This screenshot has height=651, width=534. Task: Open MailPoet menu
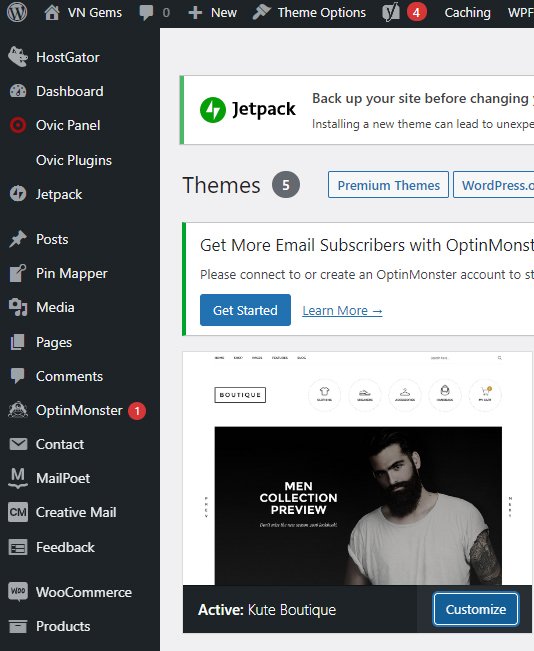(x=63, y=478)
